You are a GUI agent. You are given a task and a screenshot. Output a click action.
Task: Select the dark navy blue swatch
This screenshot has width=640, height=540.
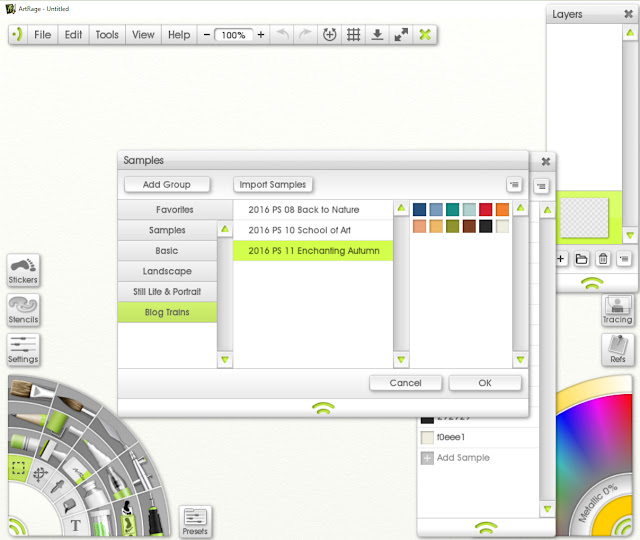419,209
